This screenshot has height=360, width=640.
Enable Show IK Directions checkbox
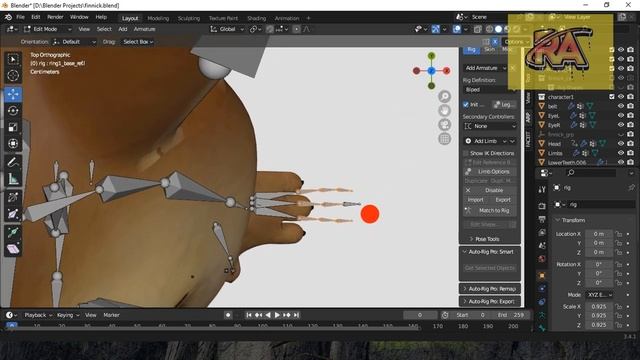pyautogui.click(x=466, y=153)
